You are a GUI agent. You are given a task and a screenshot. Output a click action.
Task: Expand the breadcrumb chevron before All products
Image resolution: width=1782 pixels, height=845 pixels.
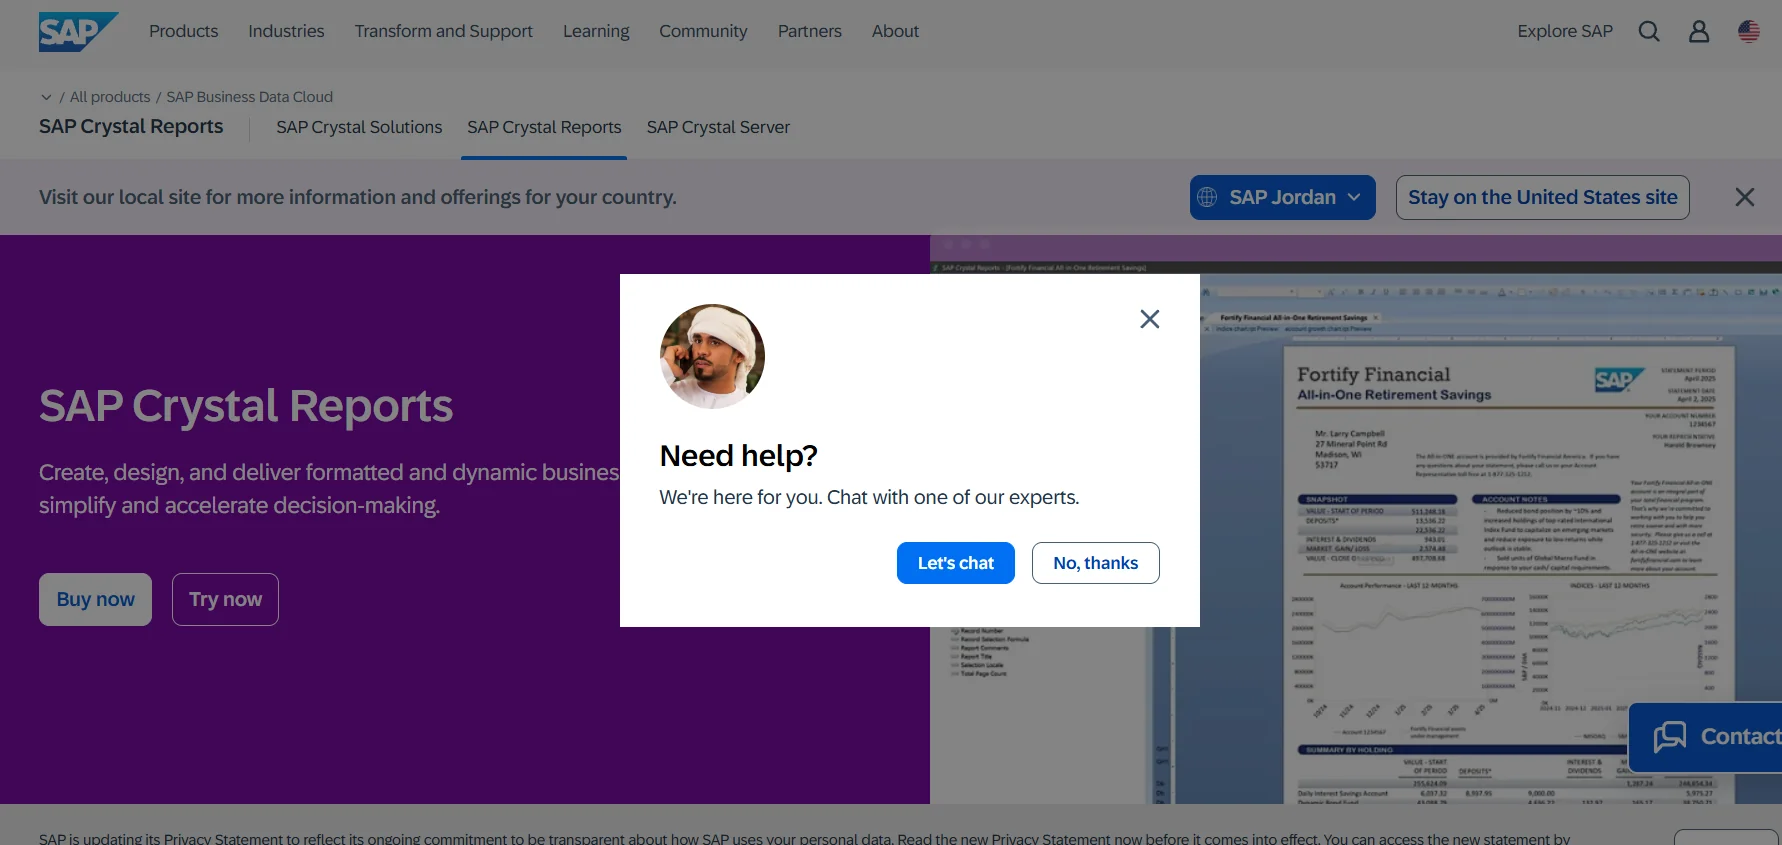tap(46, 97)
